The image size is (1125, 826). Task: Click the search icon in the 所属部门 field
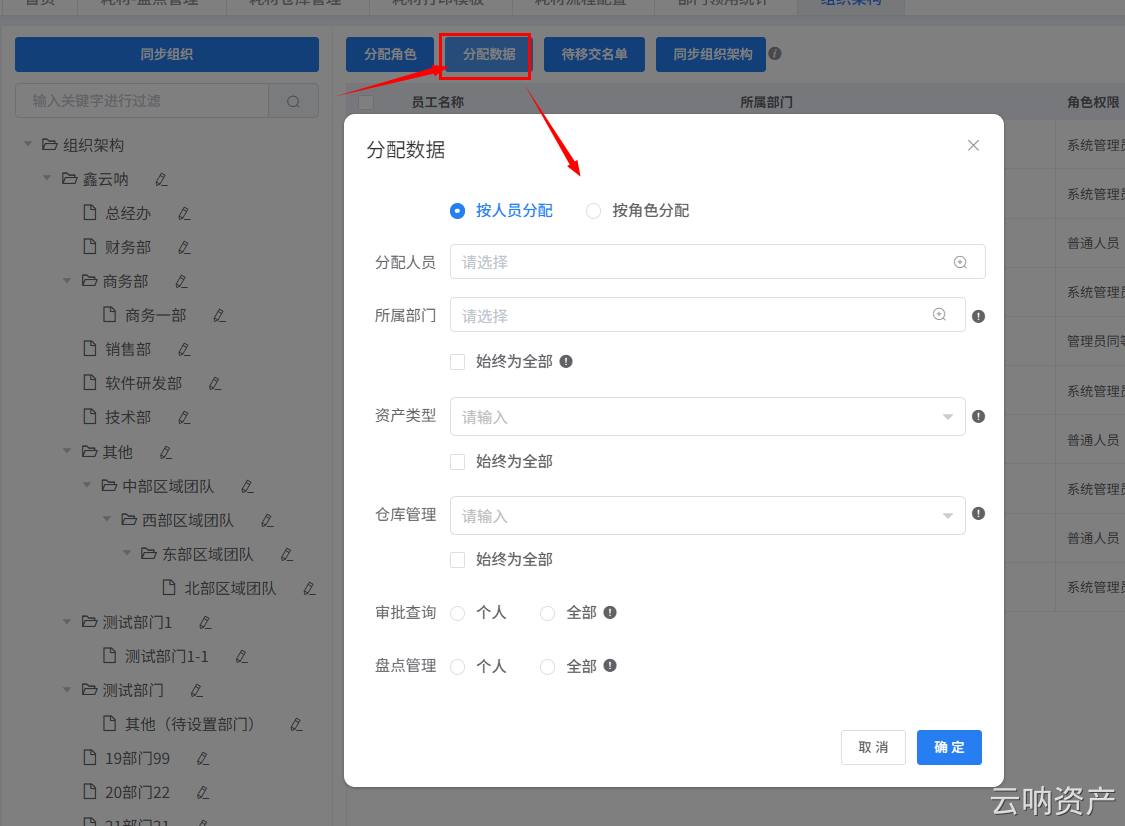[x=938, y=314]
